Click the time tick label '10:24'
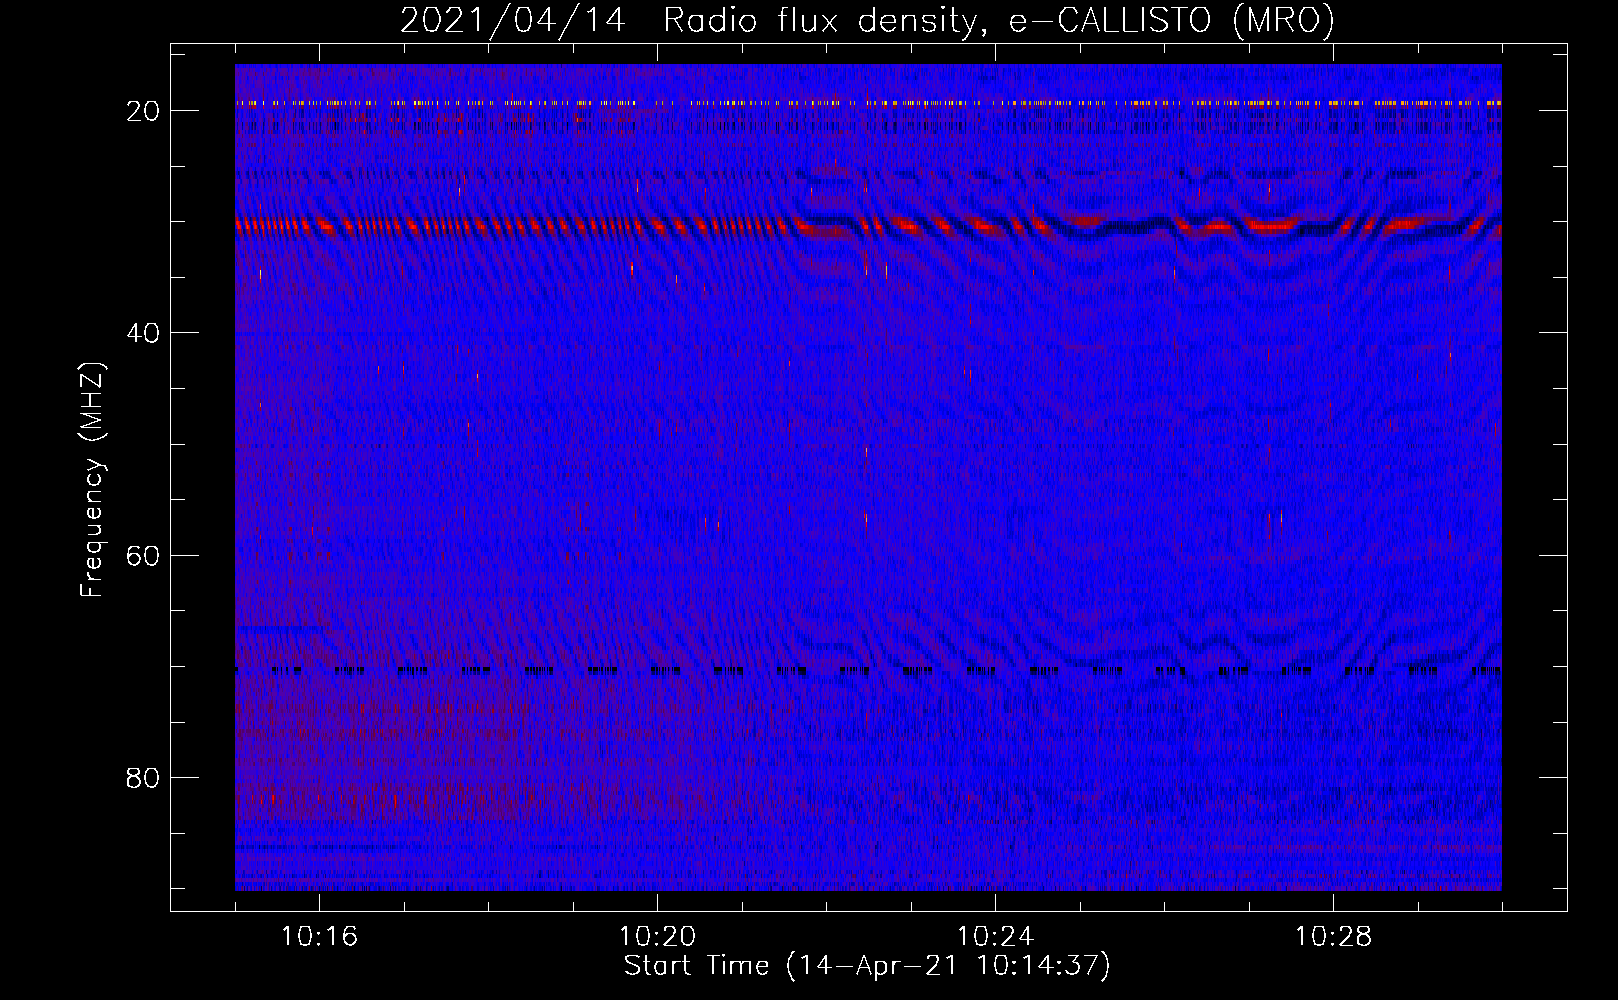Image resolution: width=1618 pixels, height=1000 pixels. click(x=995, y=936)
